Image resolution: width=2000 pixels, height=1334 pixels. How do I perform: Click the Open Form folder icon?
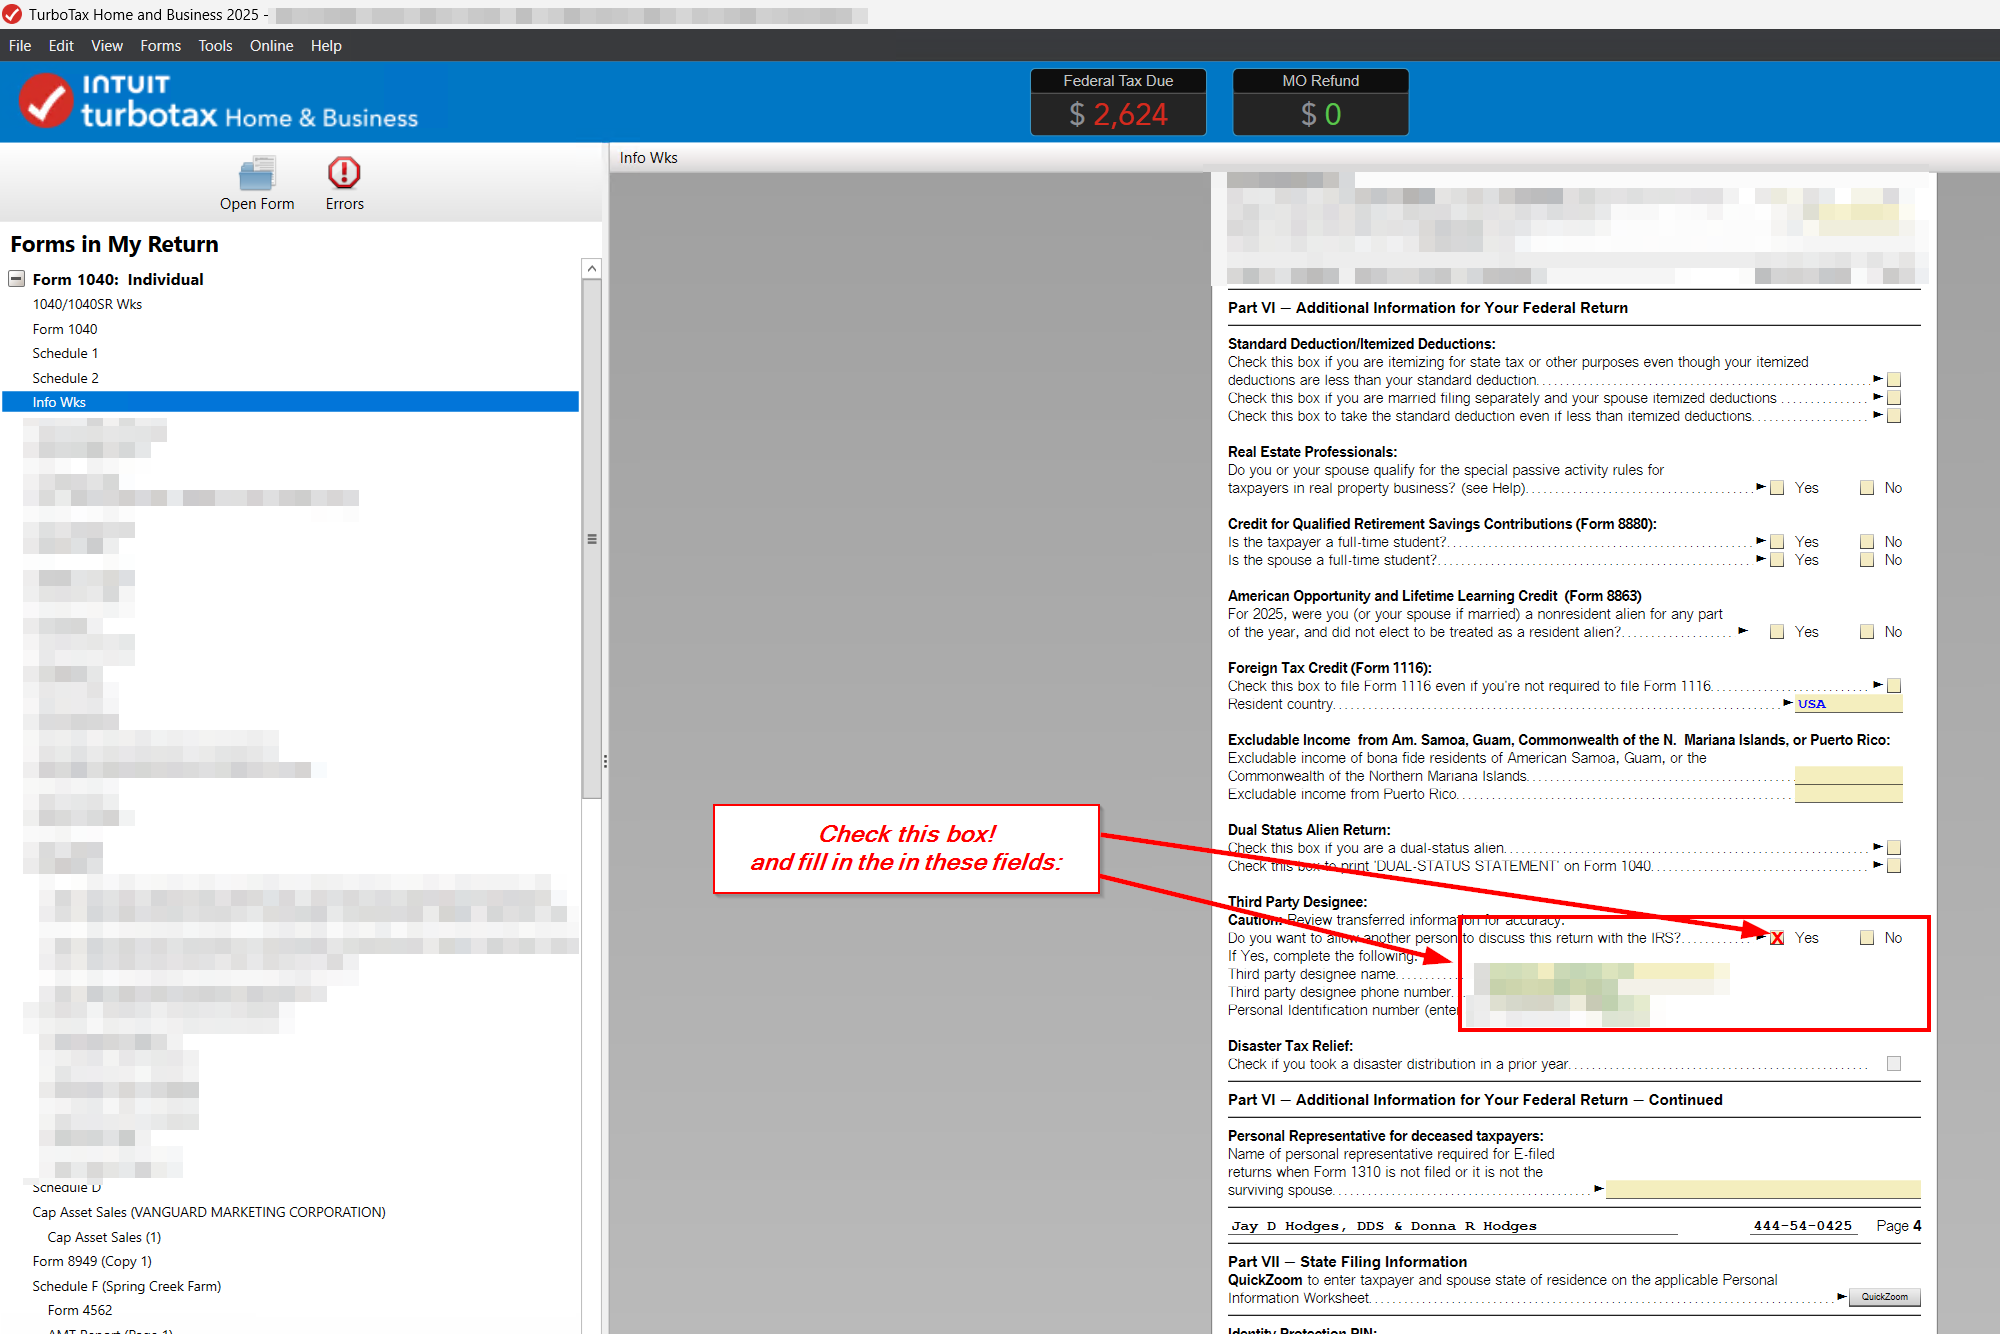coord(257,173)
